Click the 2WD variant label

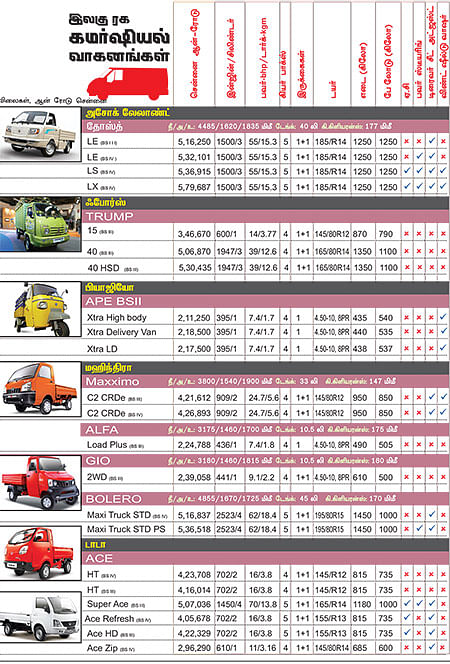click(x=97, y=477)
